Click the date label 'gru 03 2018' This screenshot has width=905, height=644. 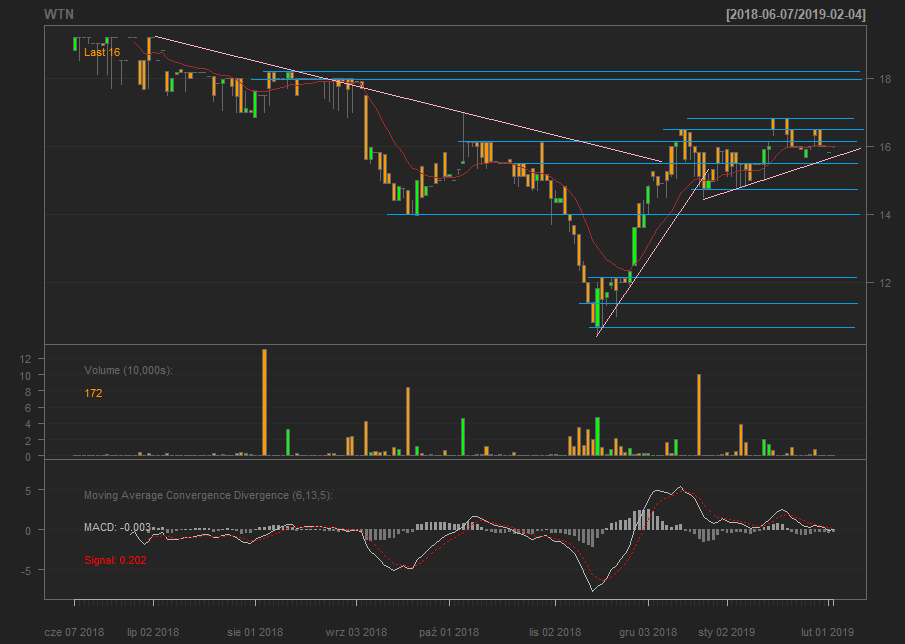(648, 632)
